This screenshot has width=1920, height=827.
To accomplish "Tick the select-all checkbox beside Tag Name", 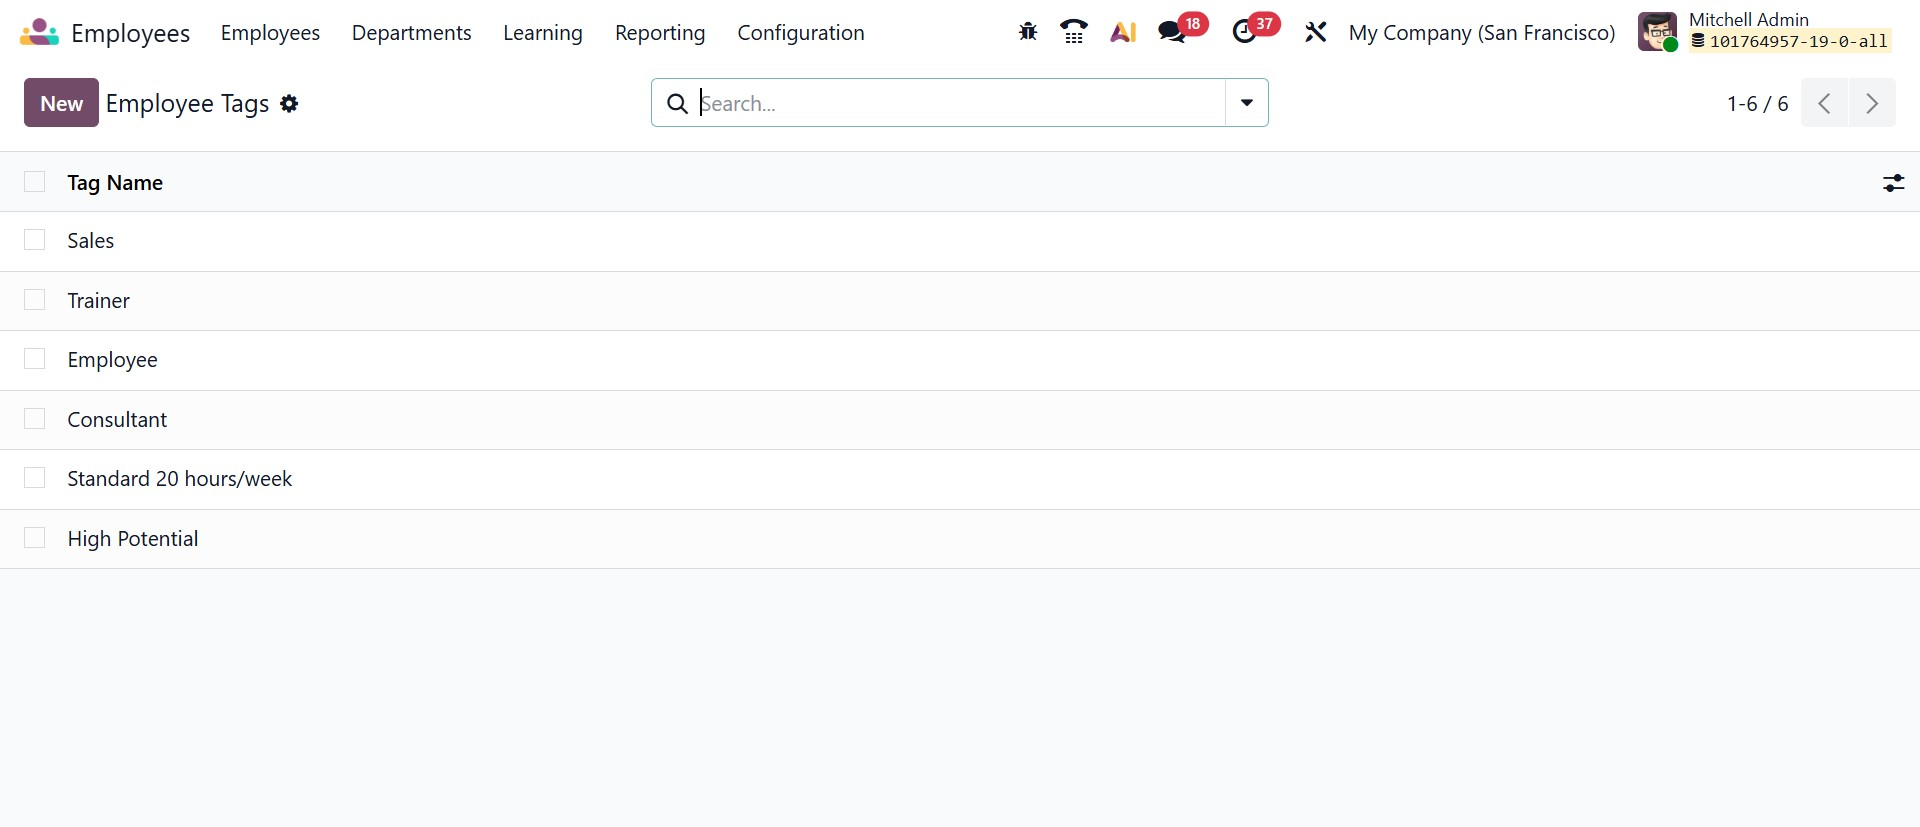I will 35,181.
